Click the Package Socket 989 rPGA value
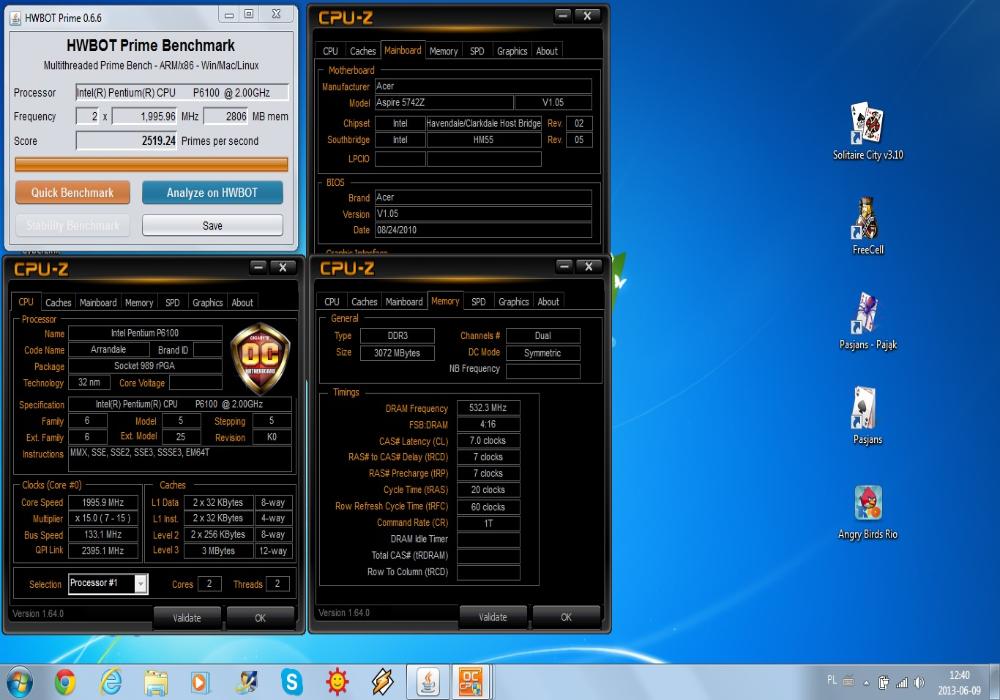1000x700 pixels. 145,366
